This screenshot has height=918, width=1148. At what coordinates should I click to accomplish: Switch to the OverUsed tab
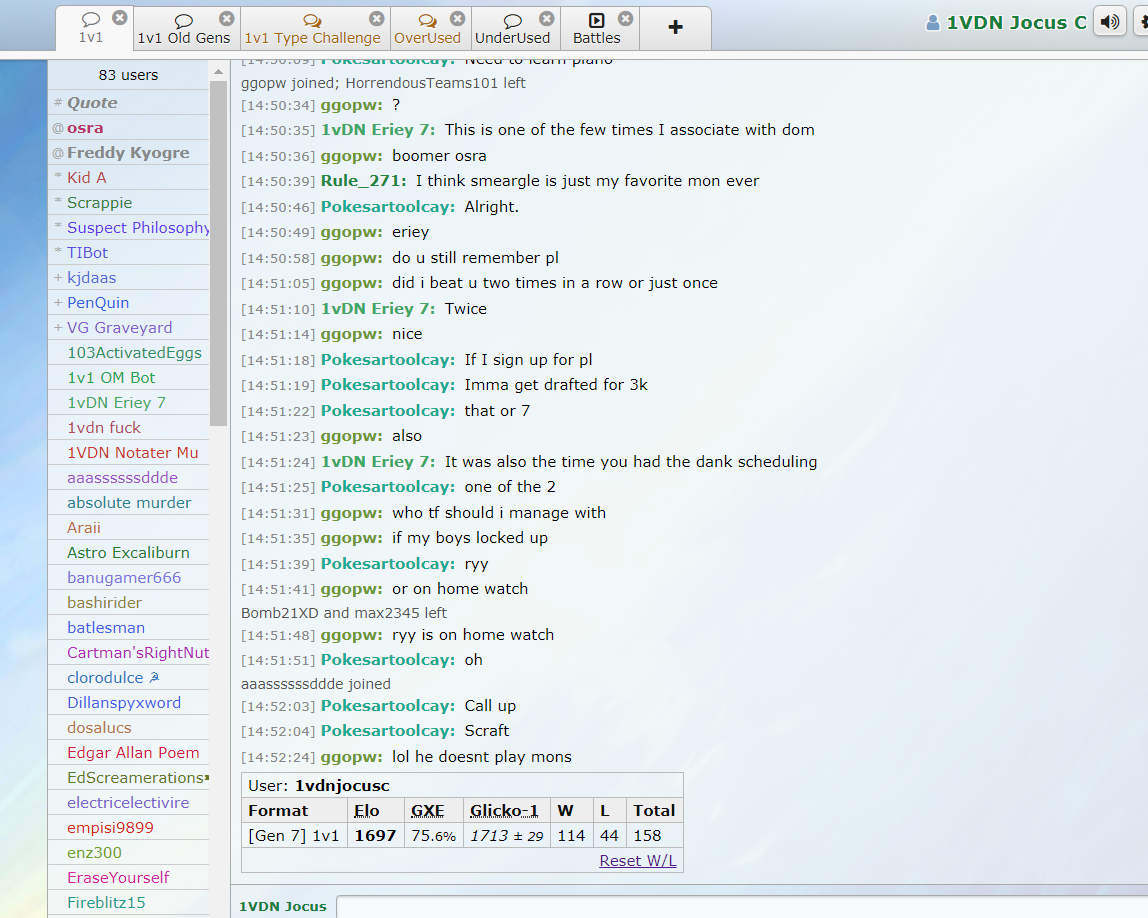coord(428,30)
